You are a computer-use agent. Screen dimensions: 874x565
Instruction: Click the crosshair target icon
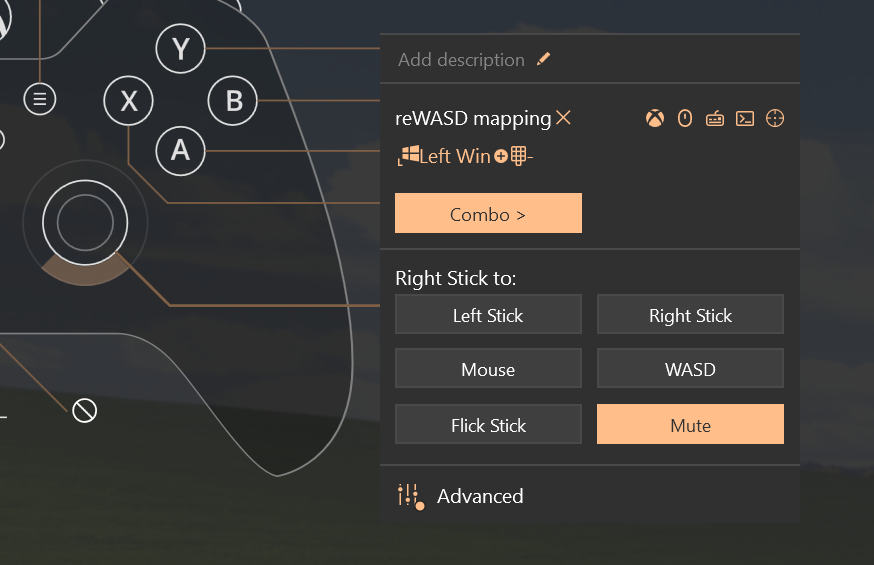pyautogui.click(x=775, y=119)
